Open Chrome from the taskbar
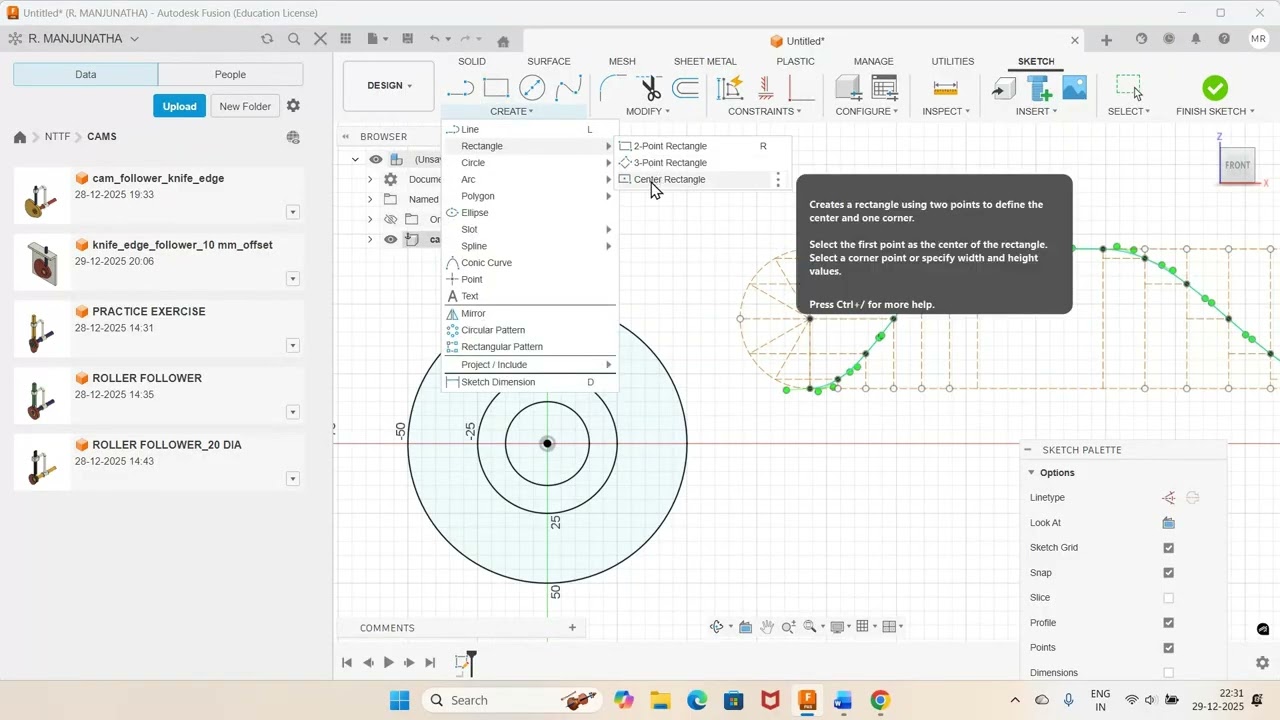Image resolution: width=1280 pixels, height=720 pixels. point(880,700)
